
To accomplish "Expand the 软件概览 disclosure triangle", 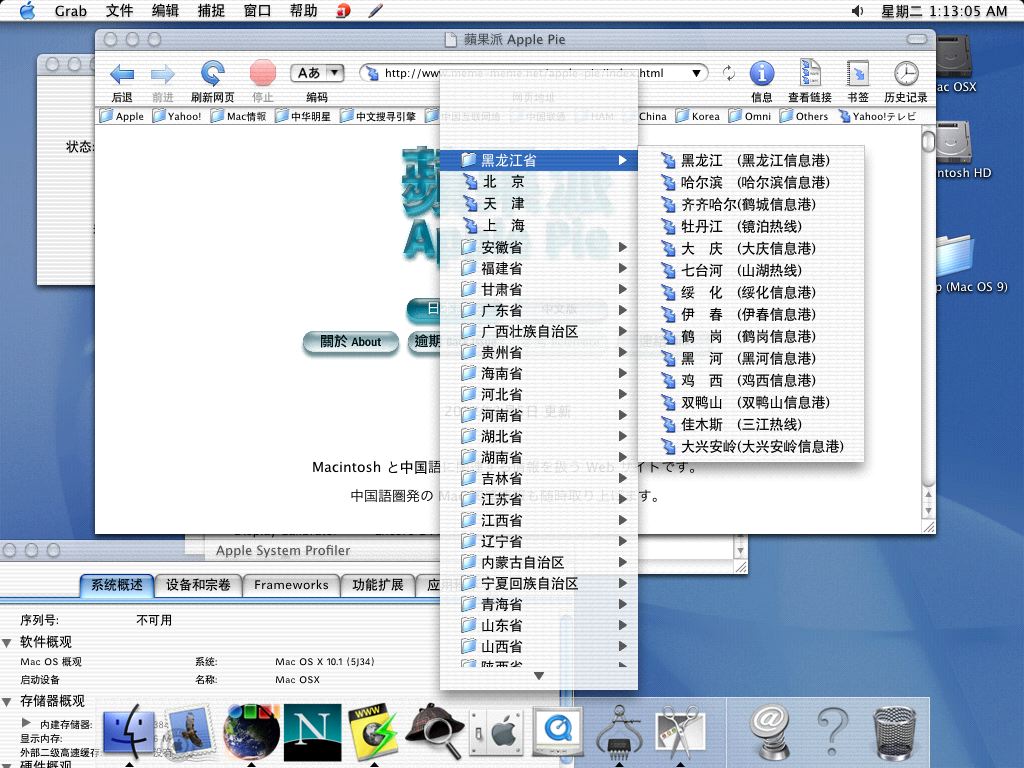I will point(8,642).
